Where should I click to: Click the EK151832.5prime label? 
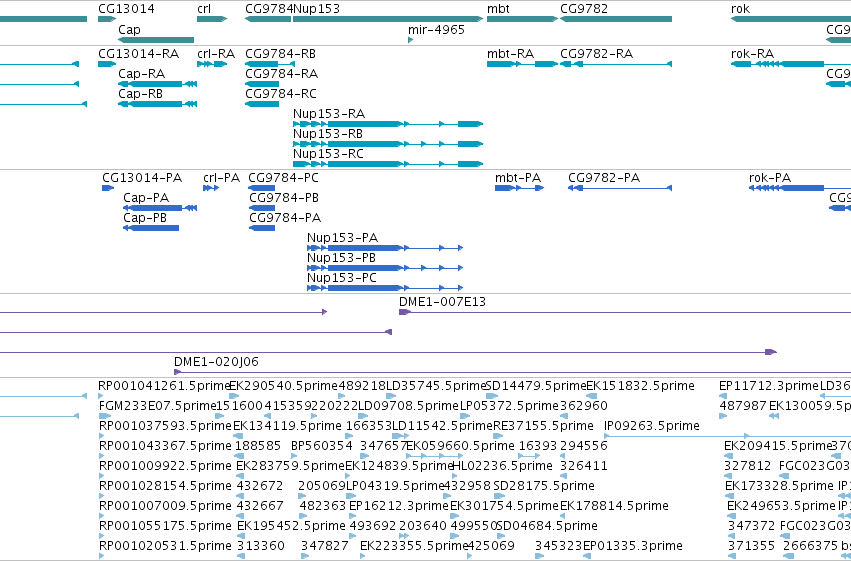(x=640, y=386)
